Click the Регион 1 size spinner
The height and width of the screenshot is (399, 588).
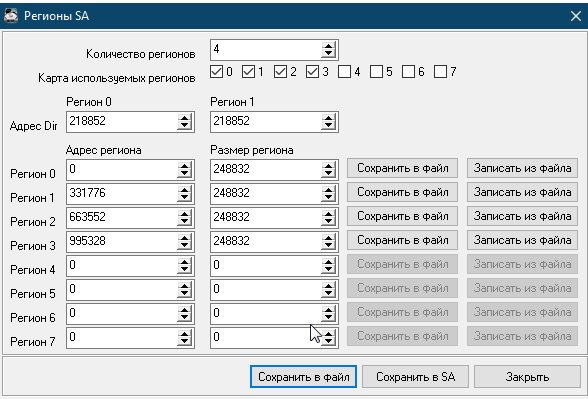pos(328,194)
